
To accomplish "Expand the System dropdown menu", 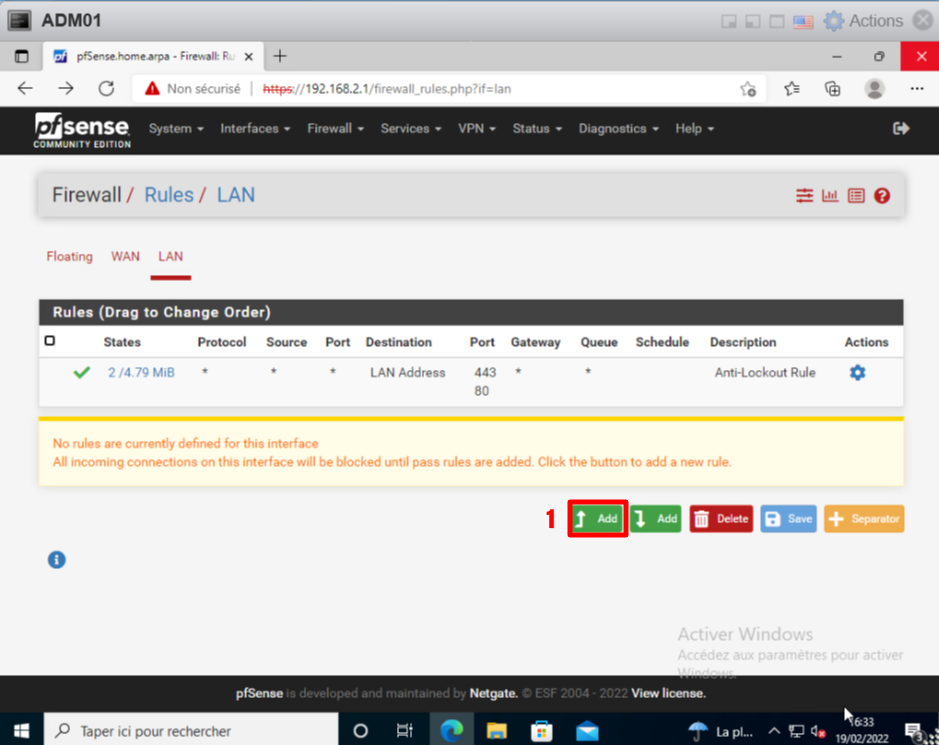I will pos(176,129).
